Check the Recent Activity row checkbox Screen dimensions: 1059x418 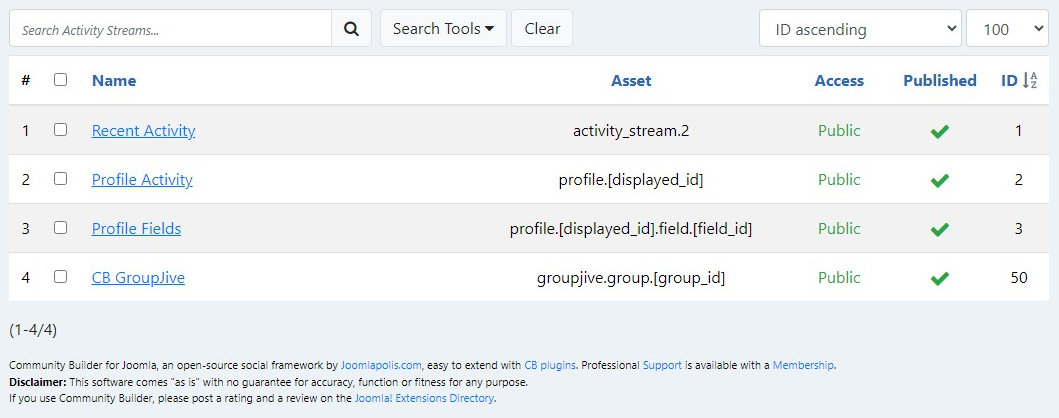point(61,130)
